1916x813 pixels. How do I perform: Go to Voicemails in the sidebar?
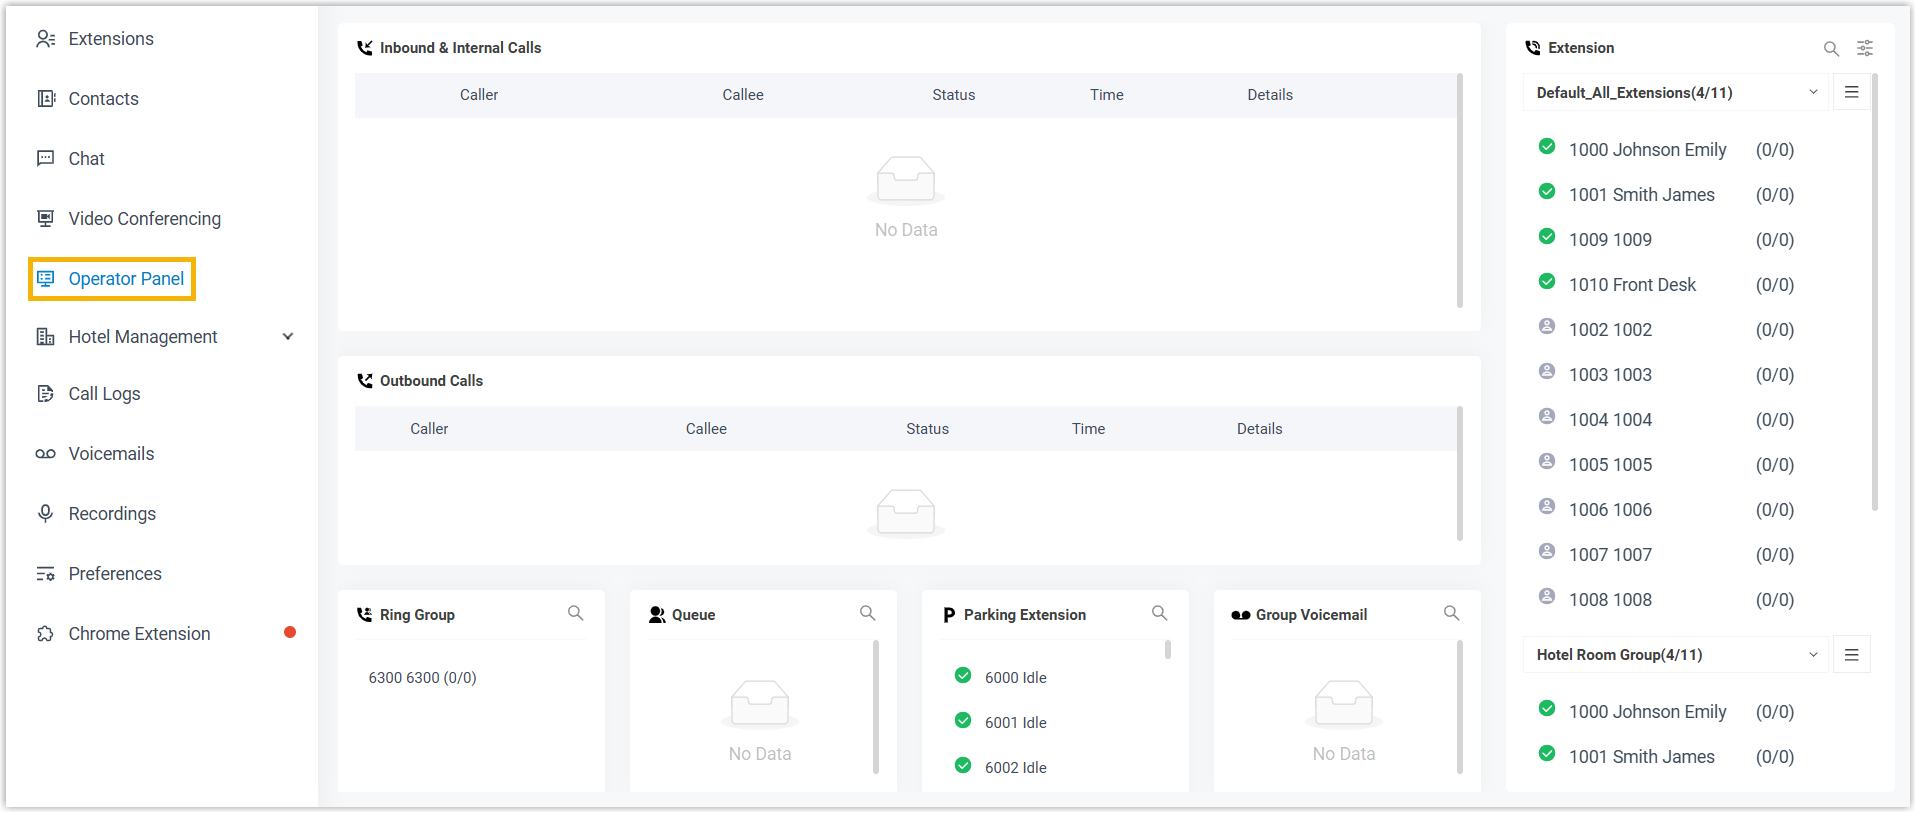coord(111,454)
